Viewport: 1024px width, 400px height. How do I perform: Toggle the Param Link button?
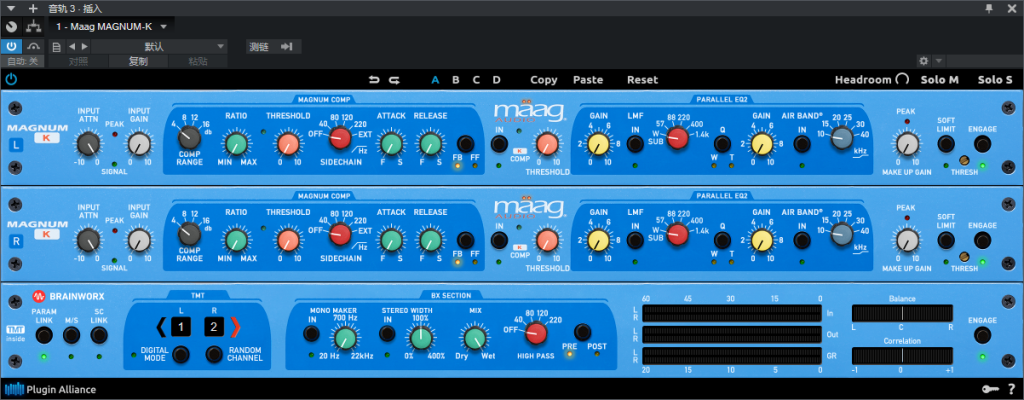click(44, 335)
